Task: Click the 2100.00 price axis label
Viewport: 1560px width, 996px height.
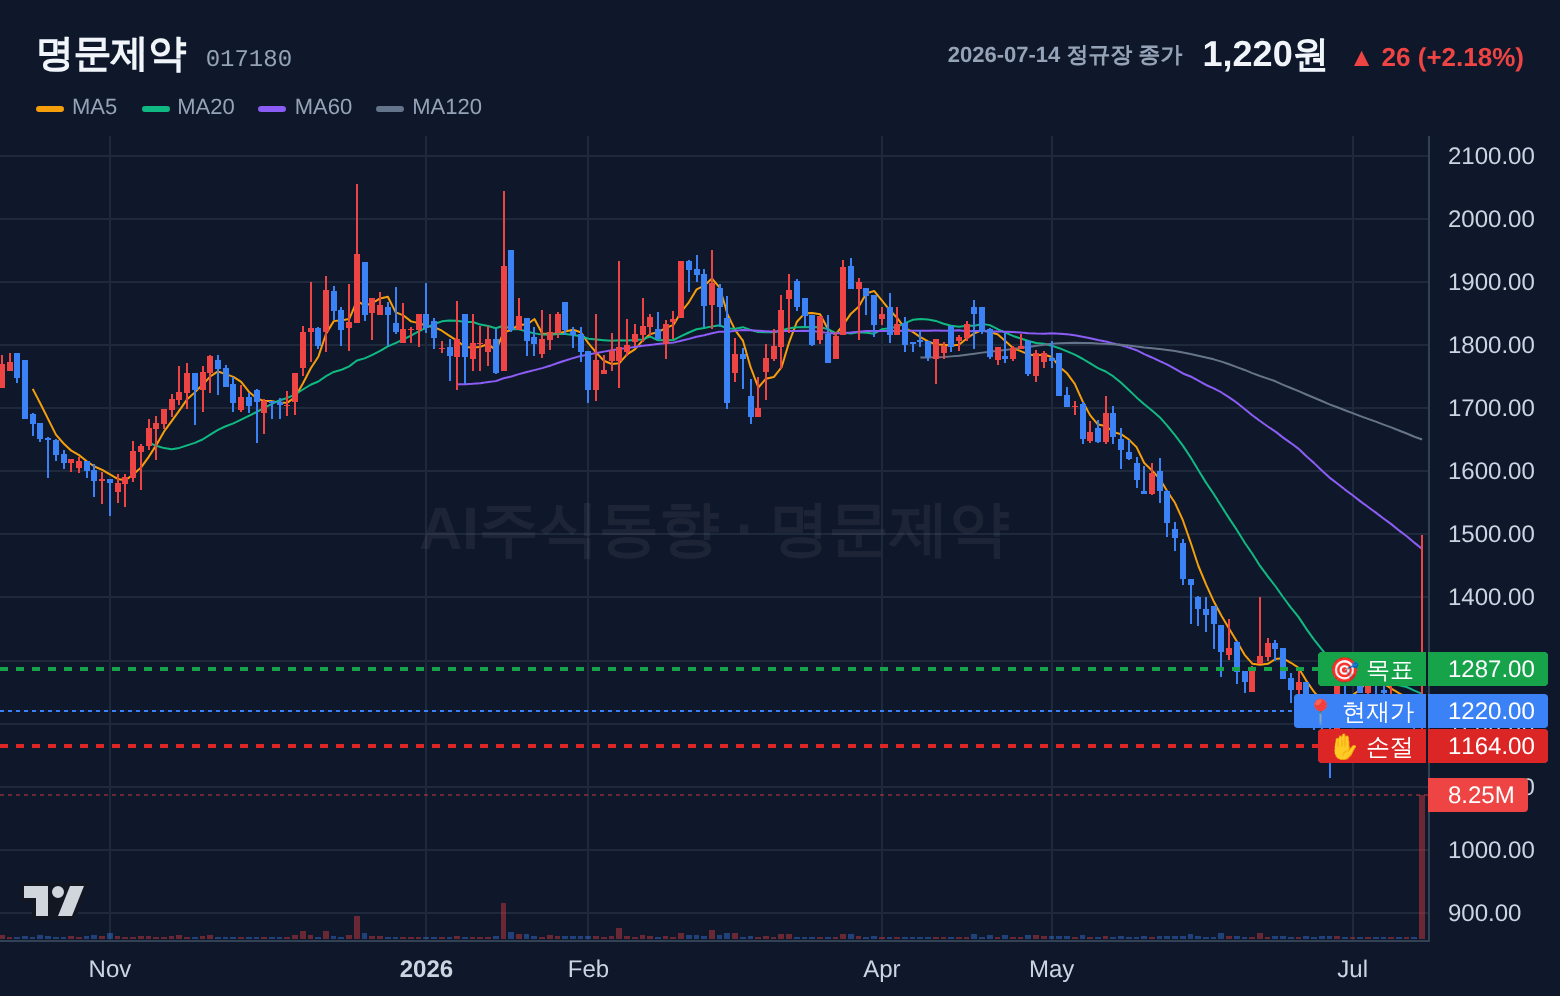Action: pyautogui.click(x=1491, y=156)
